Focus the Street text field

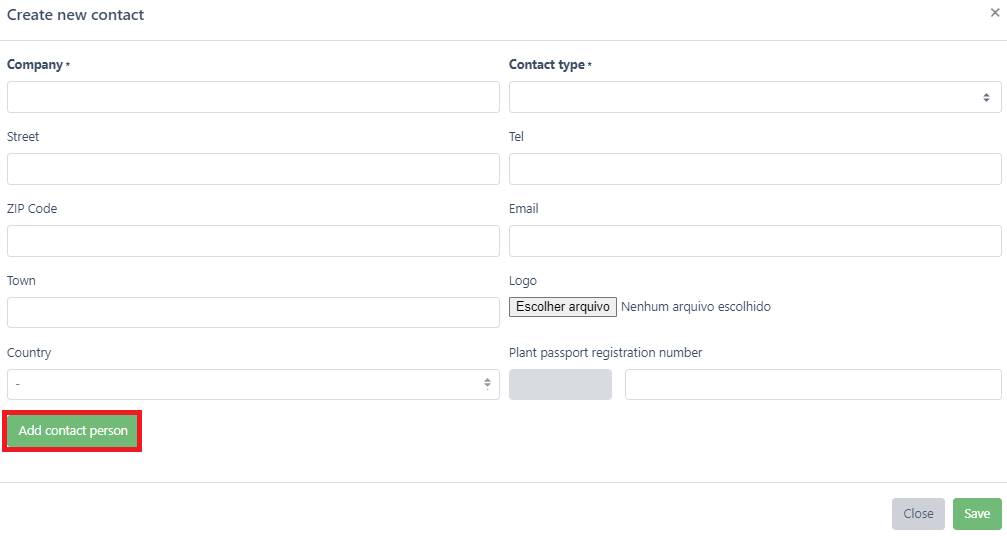click(253, 169)
